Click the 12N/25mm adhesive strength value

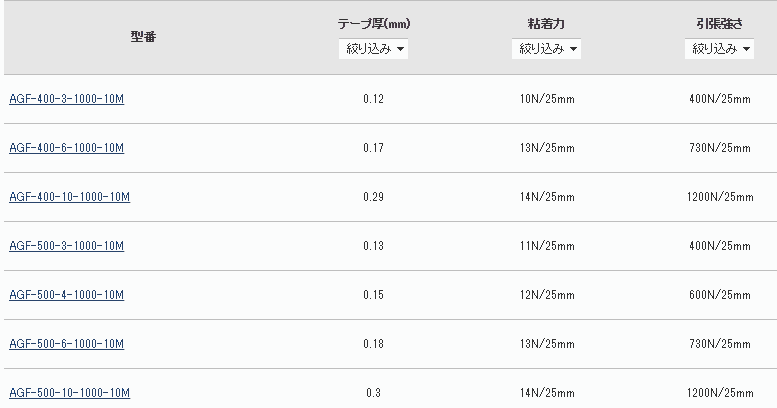tap(546, 295)
